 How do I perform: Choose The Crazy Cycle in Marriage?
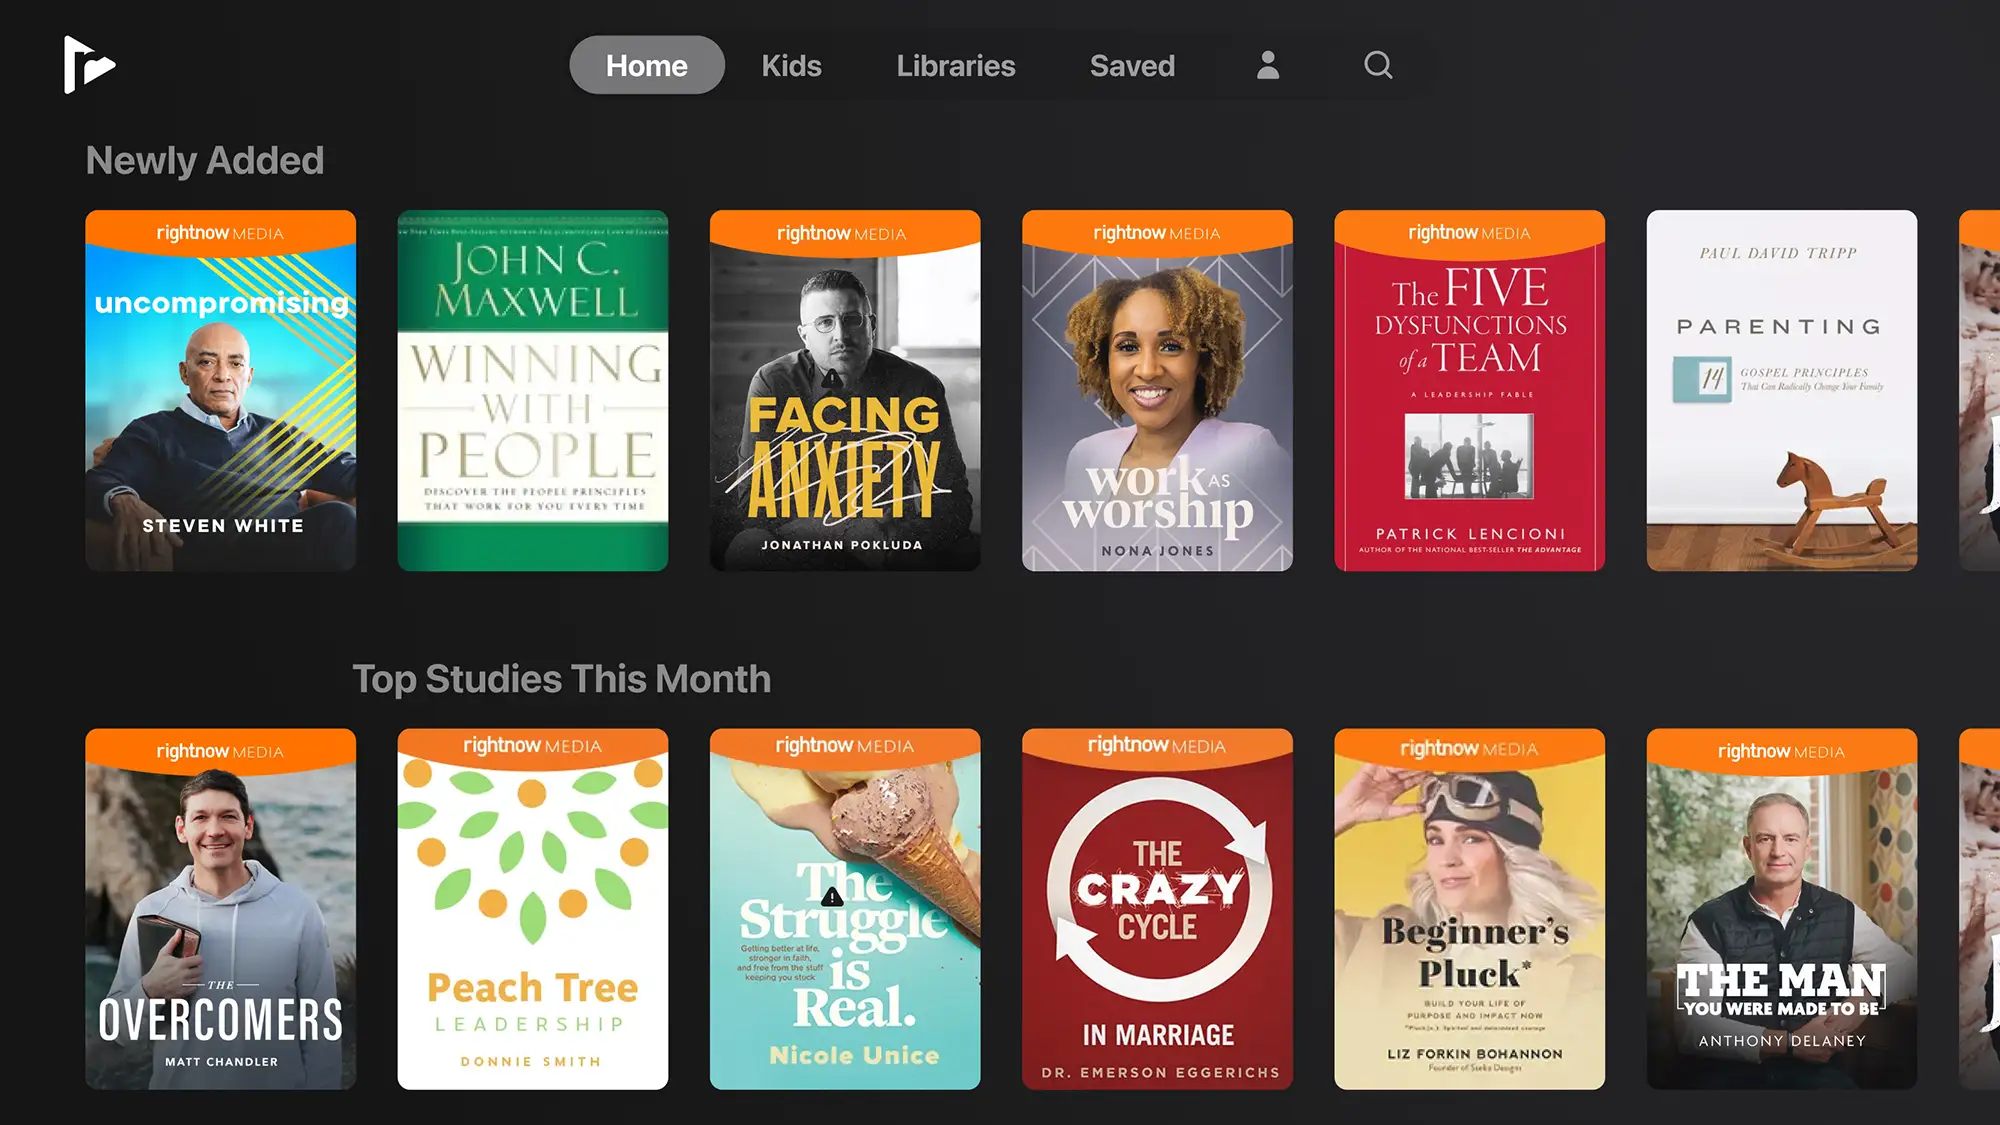[x=1157, y=909]
